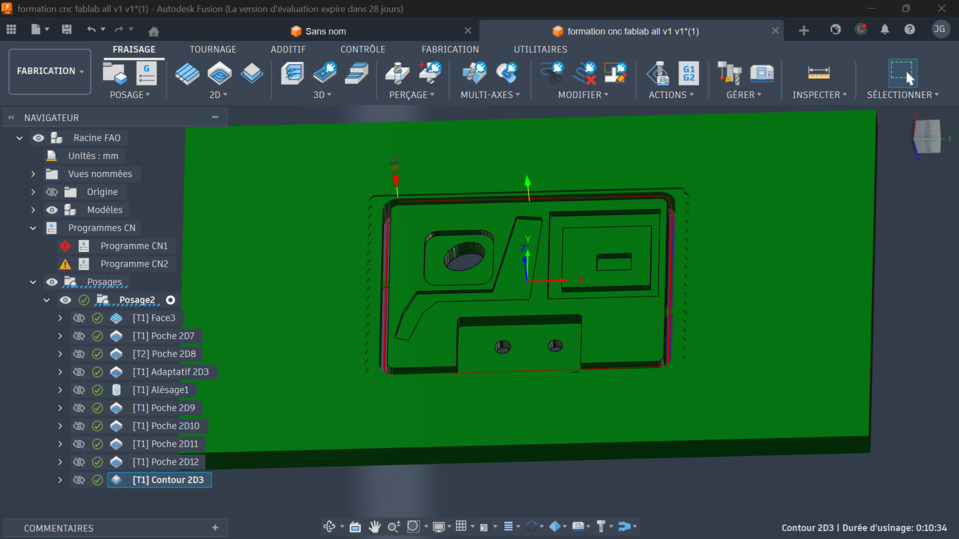
Task: Show the [T1] Face3 toolpath
Action: tap(79, 318)
